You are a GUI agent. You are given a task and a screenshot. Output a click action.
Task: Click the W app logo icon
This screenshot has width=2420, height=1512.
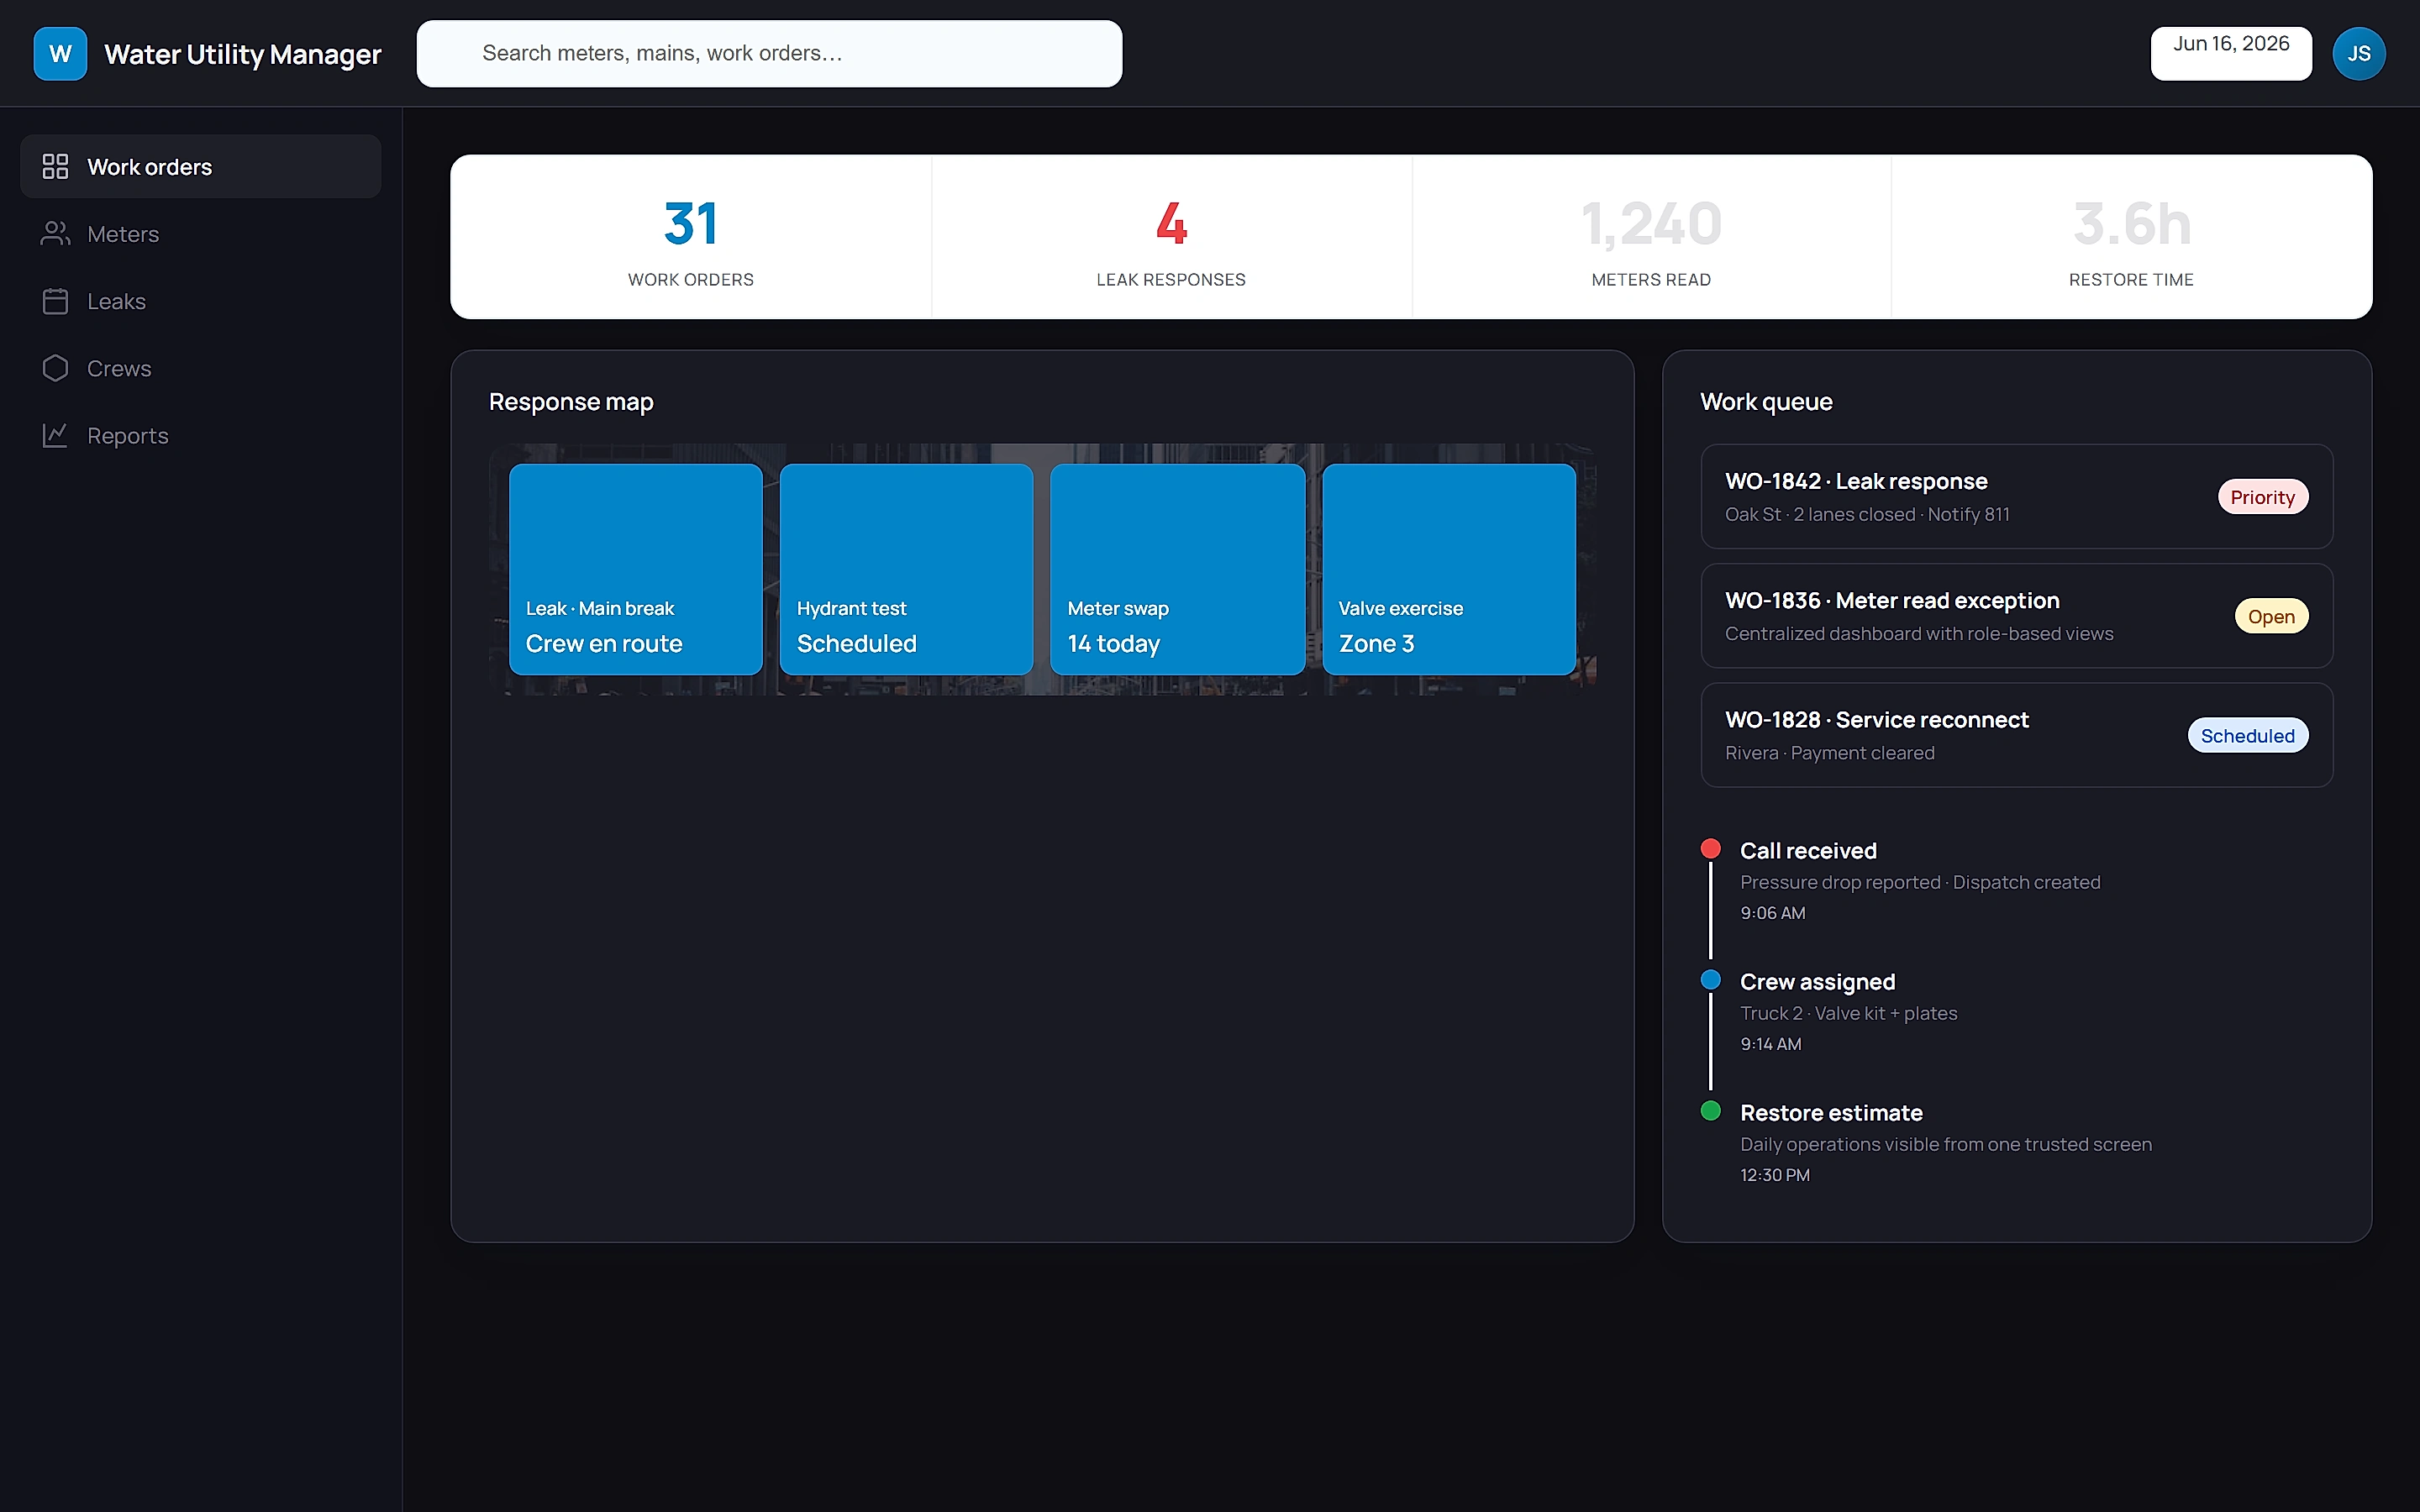[60, 53]
